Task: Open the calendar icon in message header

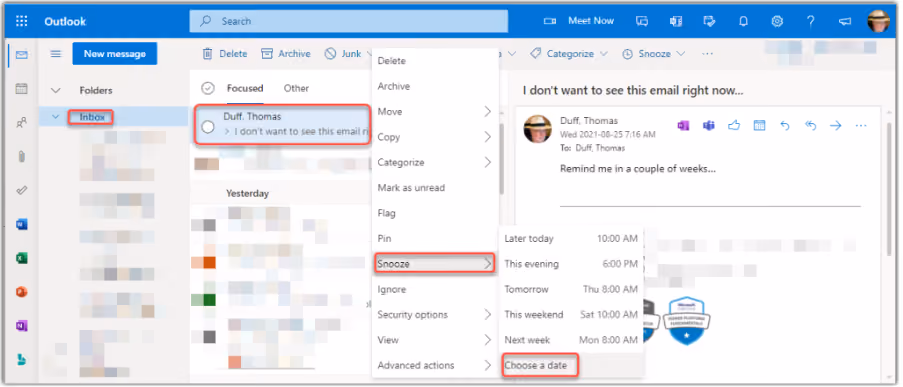Action: (x=760, y=126)
